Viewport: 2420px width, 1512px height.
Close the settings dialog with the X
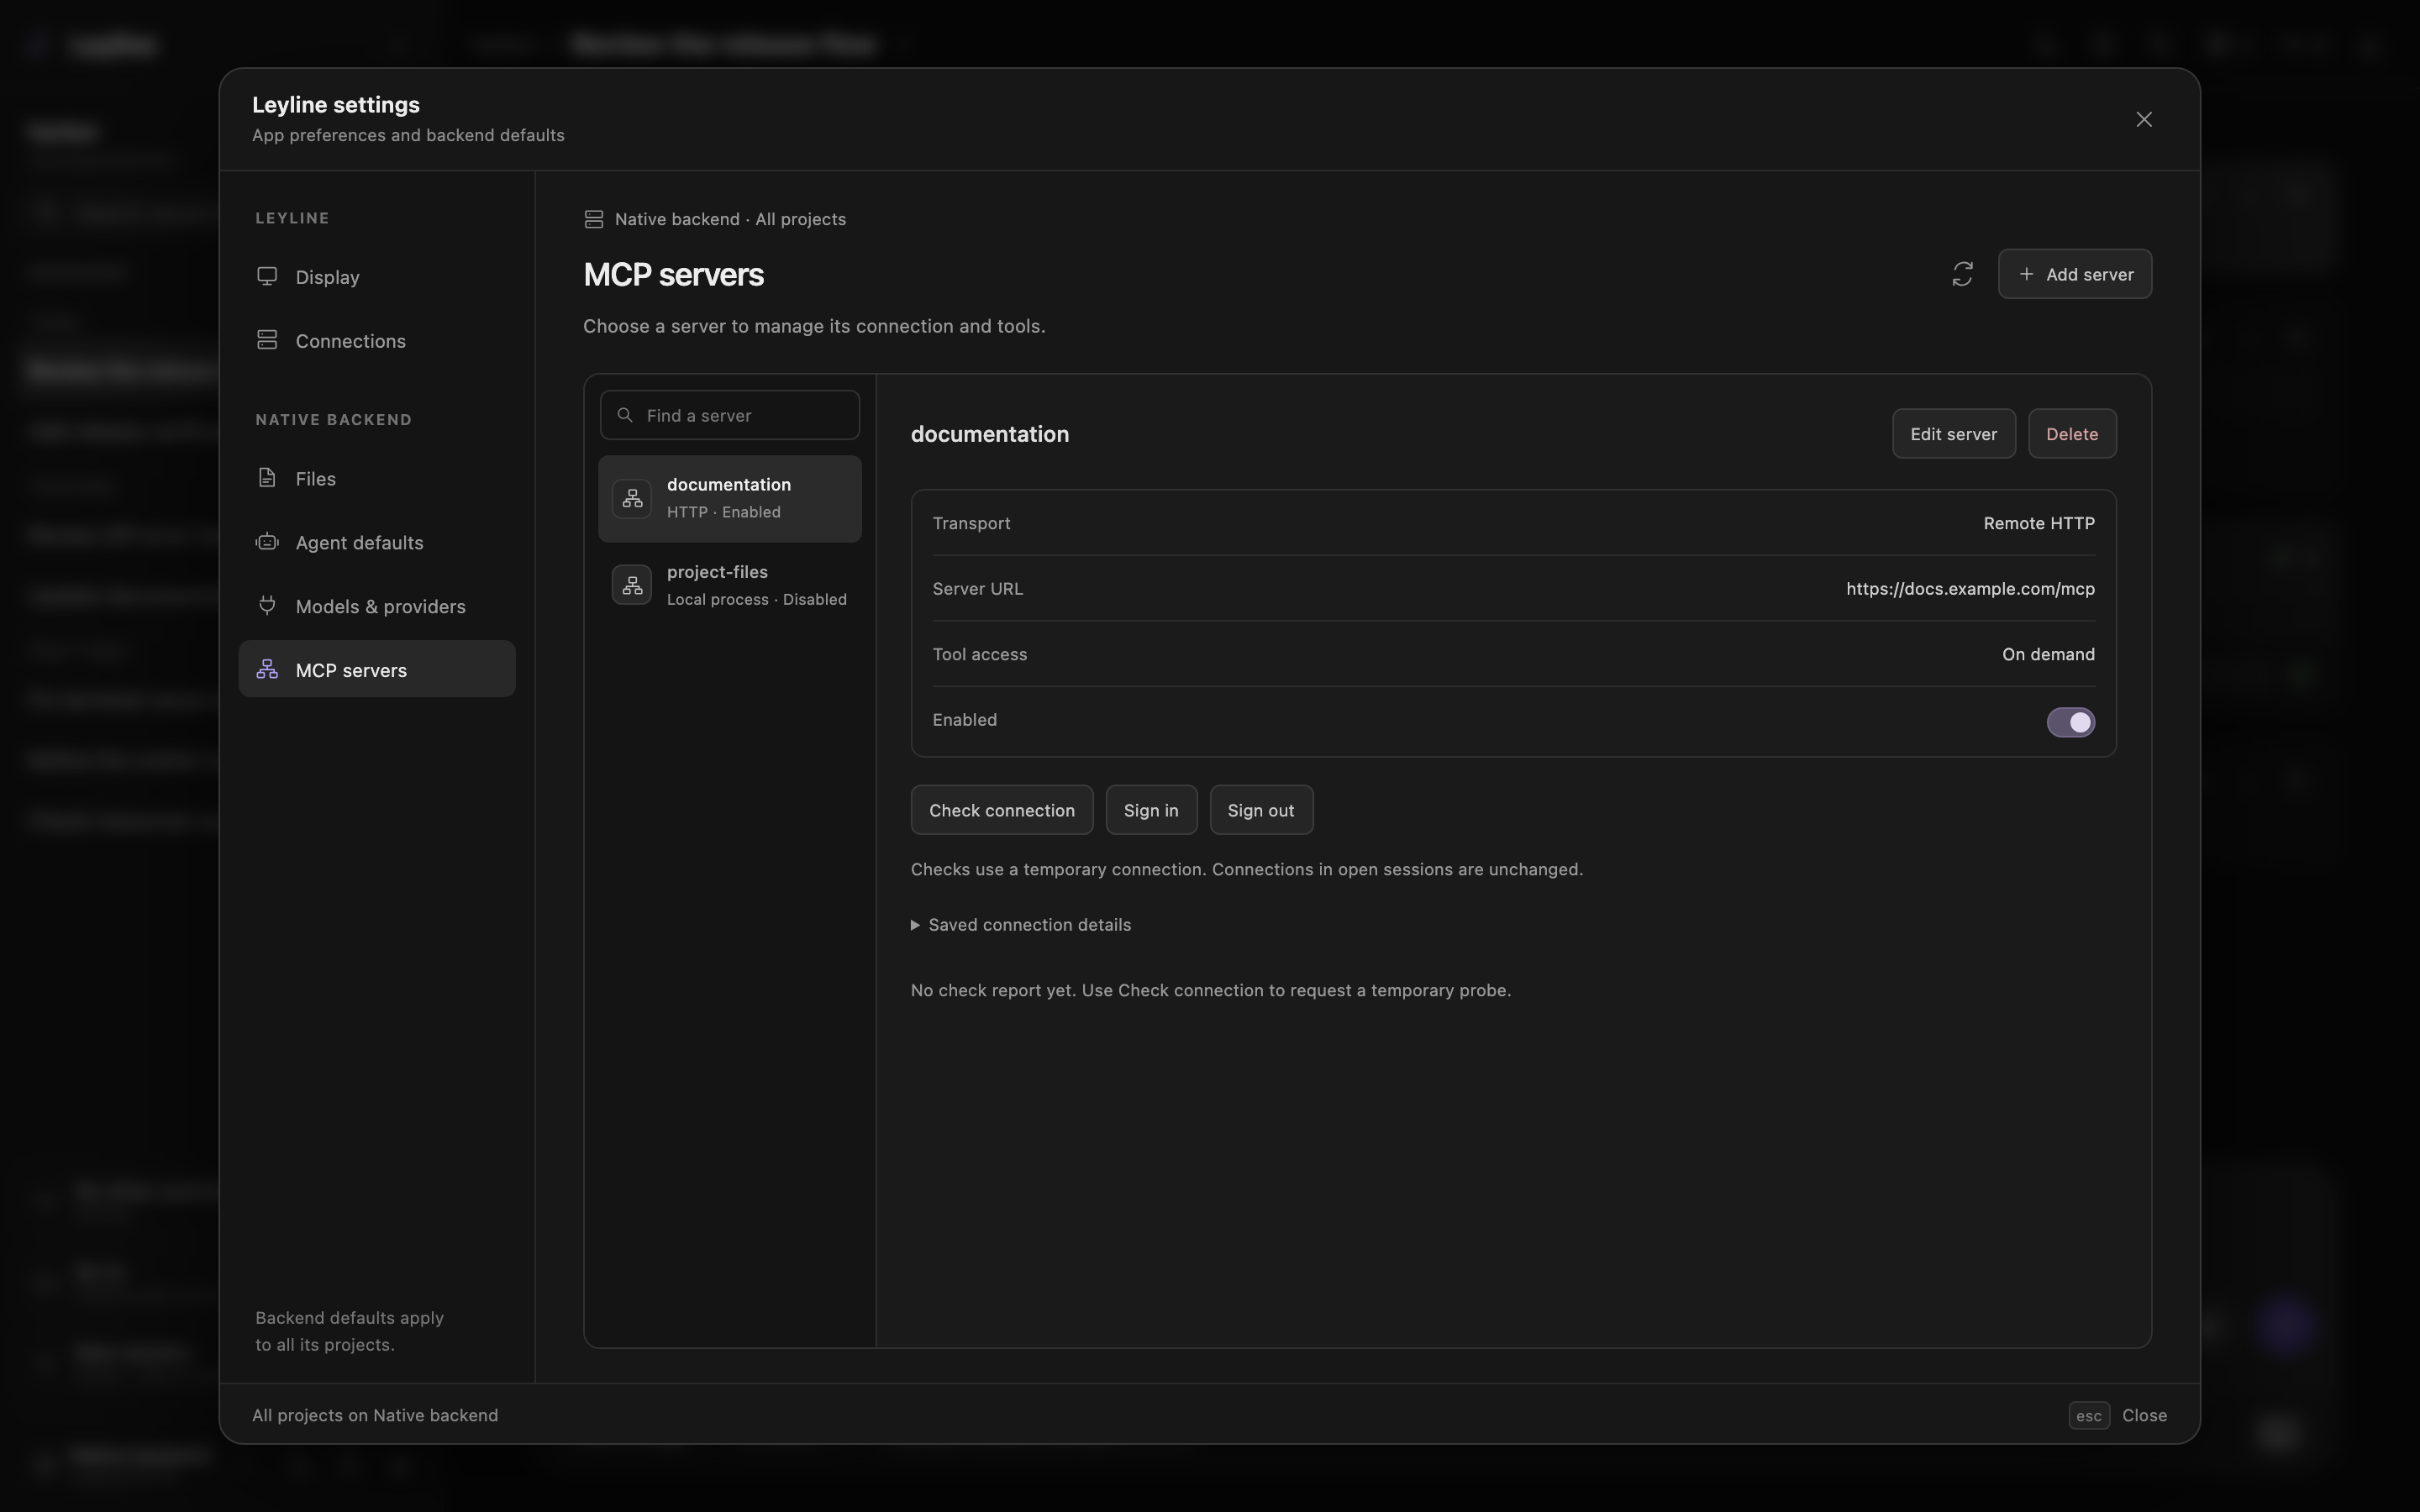[x=2144, y=119]
